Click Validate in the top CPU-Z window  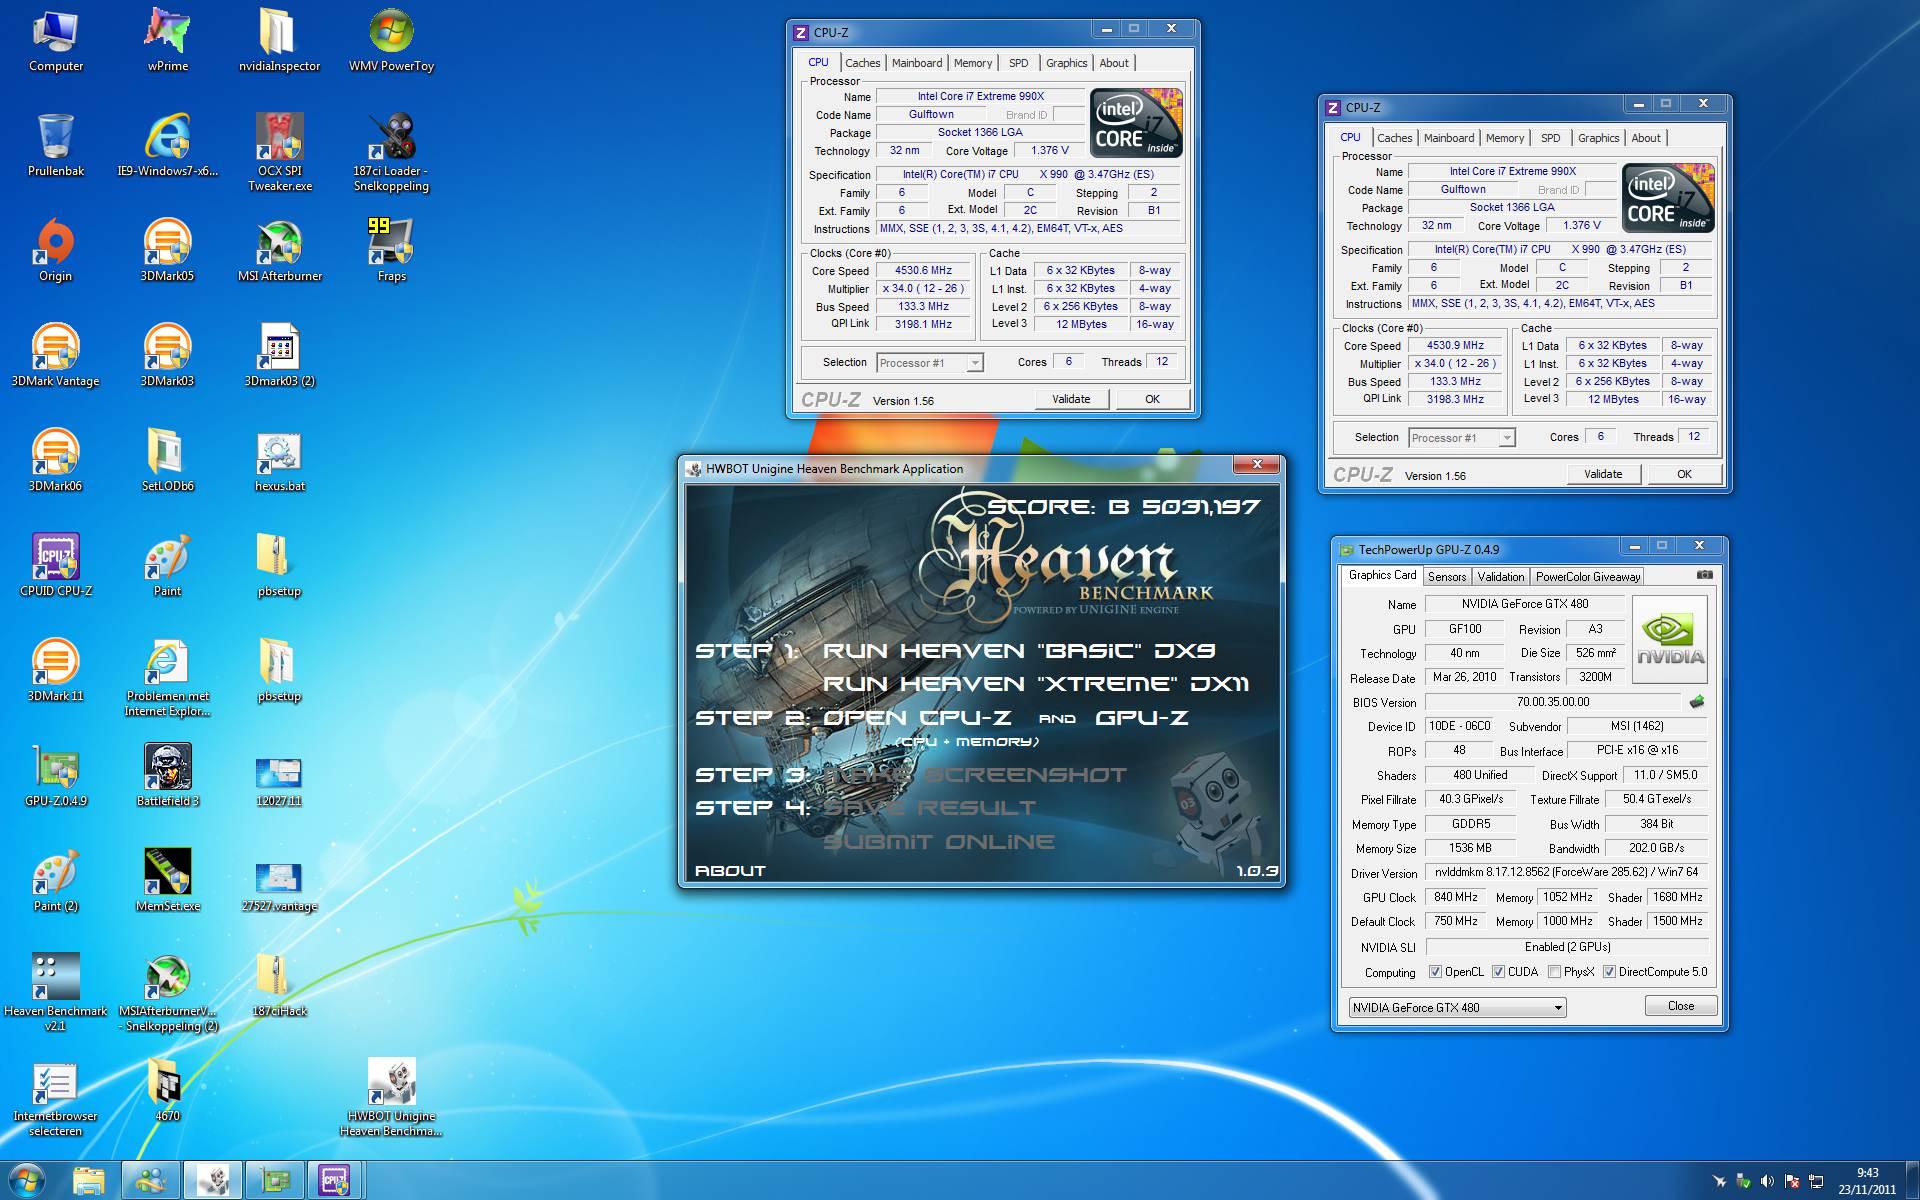pos(1071,399)
